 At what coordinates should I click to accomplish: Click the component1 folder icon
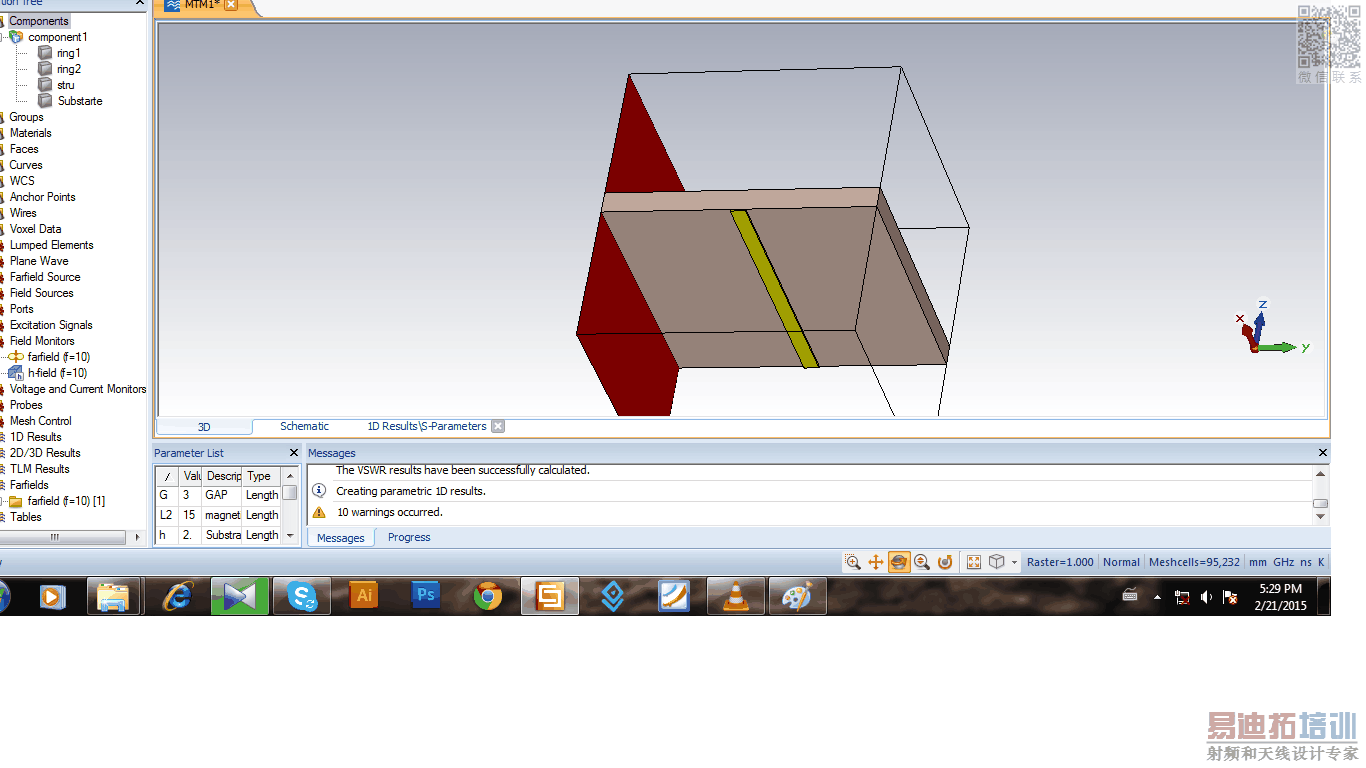[16, 37]
